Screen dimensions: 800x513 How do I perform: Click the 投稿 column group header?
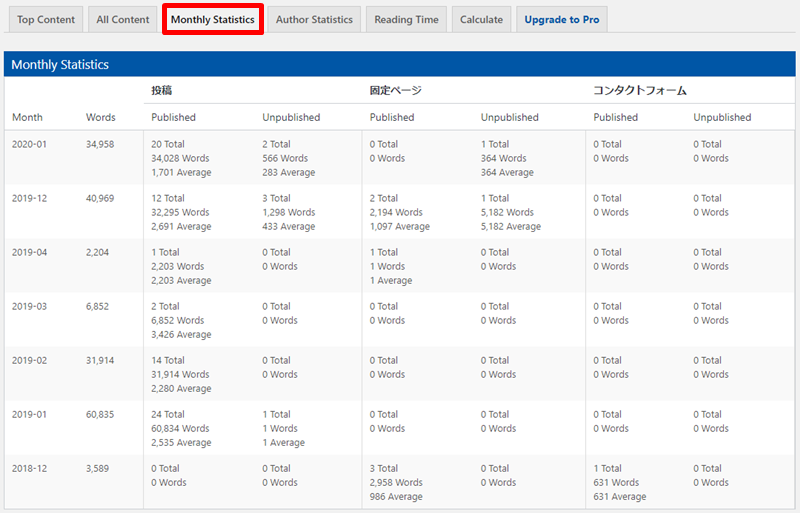[161, 90]
